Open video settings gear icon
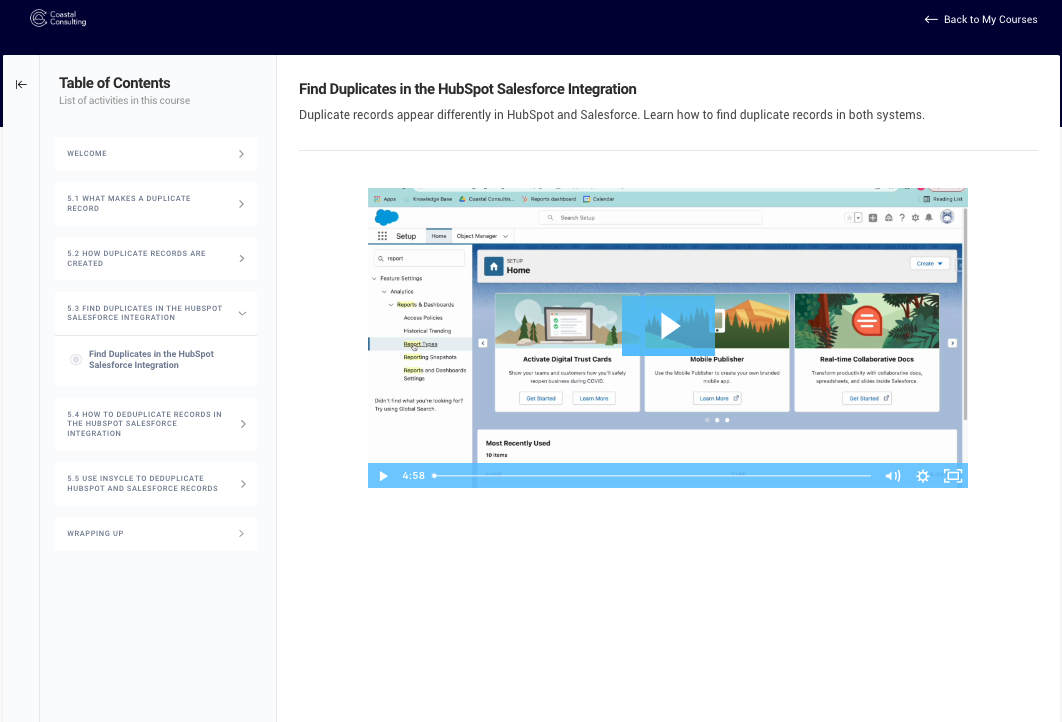Viewport: 1062px width, 722px height. pos(922,476)
